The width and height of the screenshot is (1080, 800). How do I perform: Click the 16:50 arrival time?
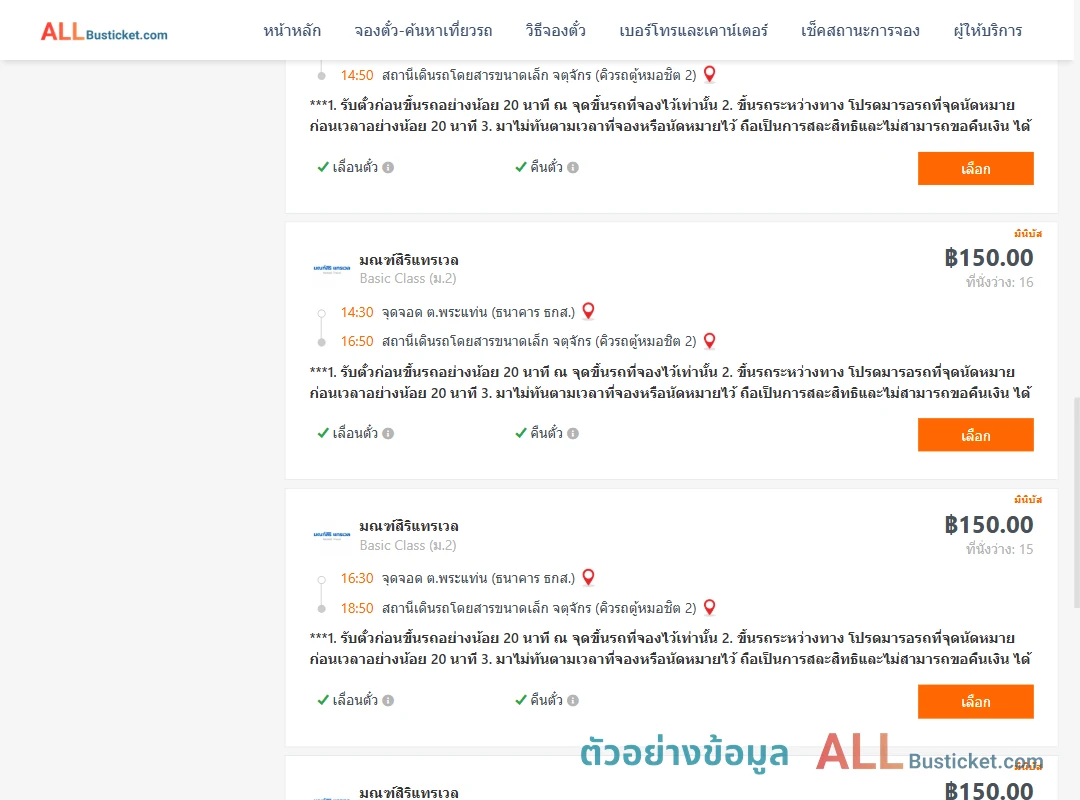click(x=357, y=341)
